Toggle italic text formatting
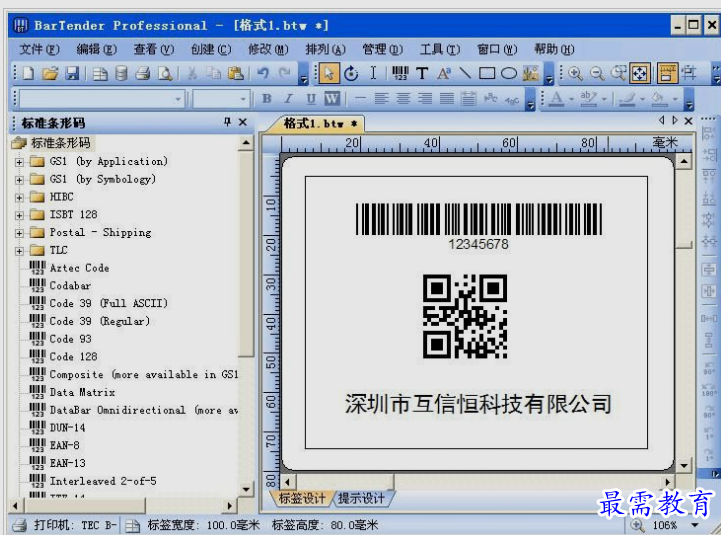This screenshot has width=721, height=535. 289,98
